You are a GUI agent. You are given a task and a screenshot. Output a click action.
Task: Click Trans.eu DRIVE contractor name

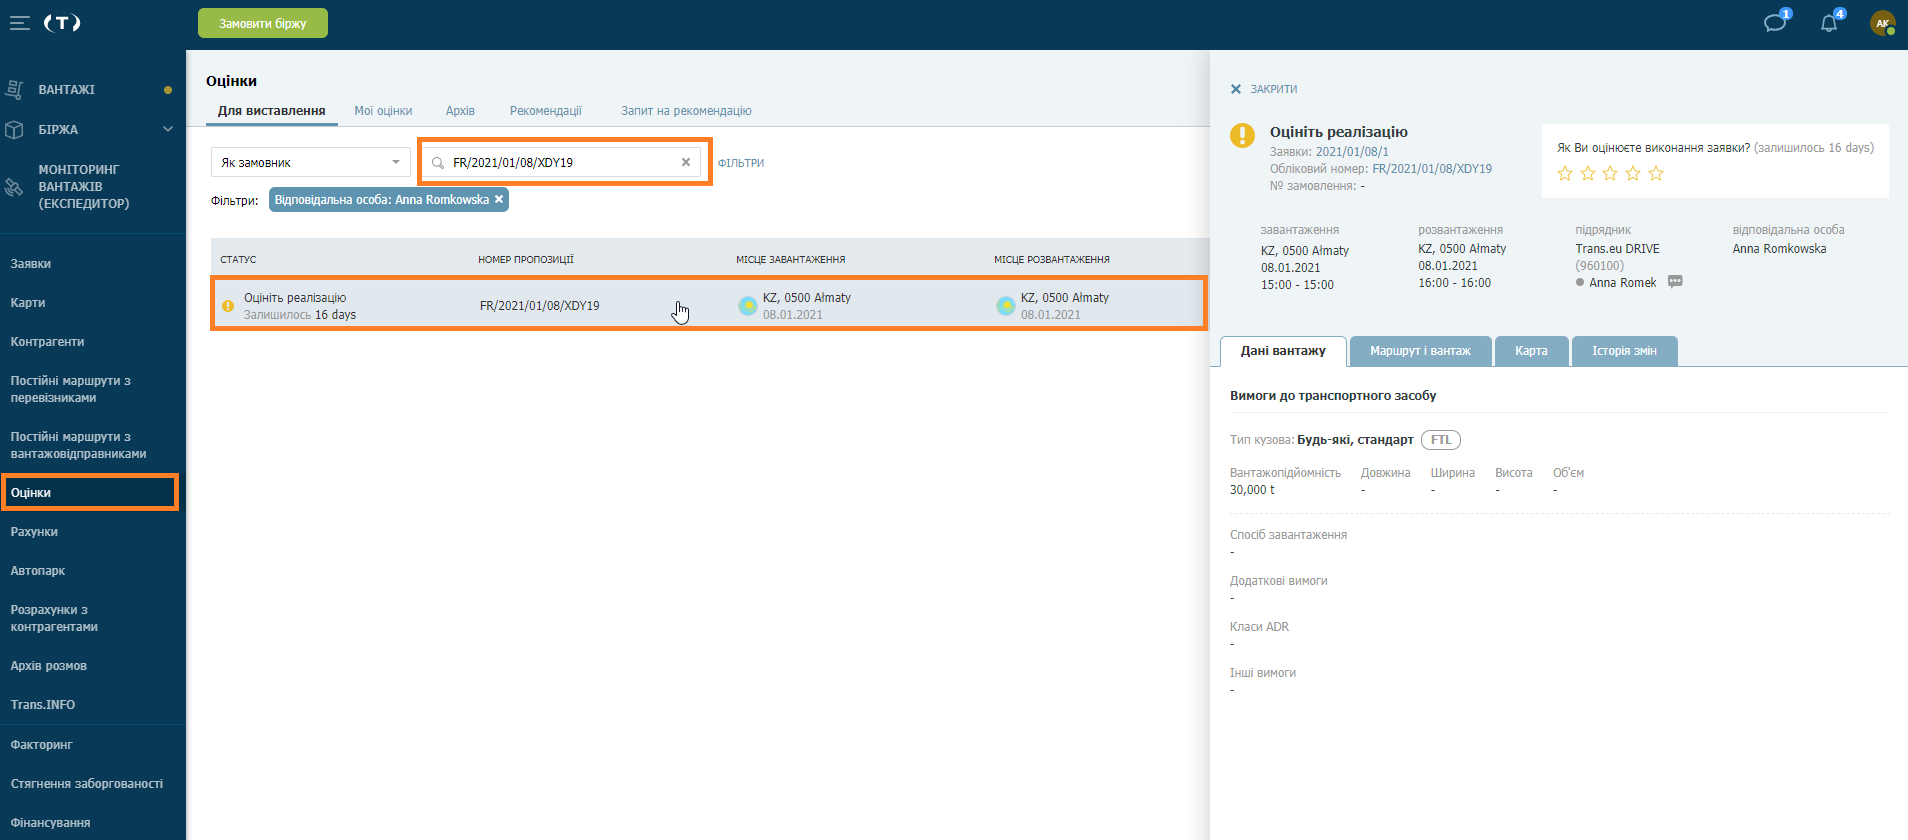(1617, 249)
